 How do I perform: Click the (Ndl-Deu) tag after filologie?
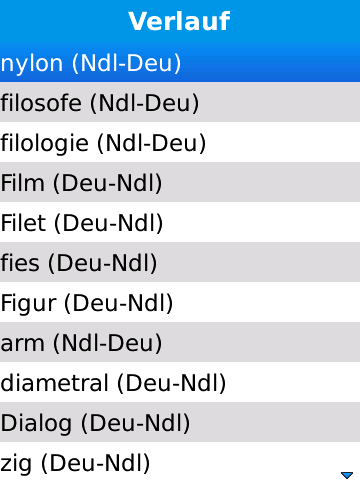click(152, 143)
